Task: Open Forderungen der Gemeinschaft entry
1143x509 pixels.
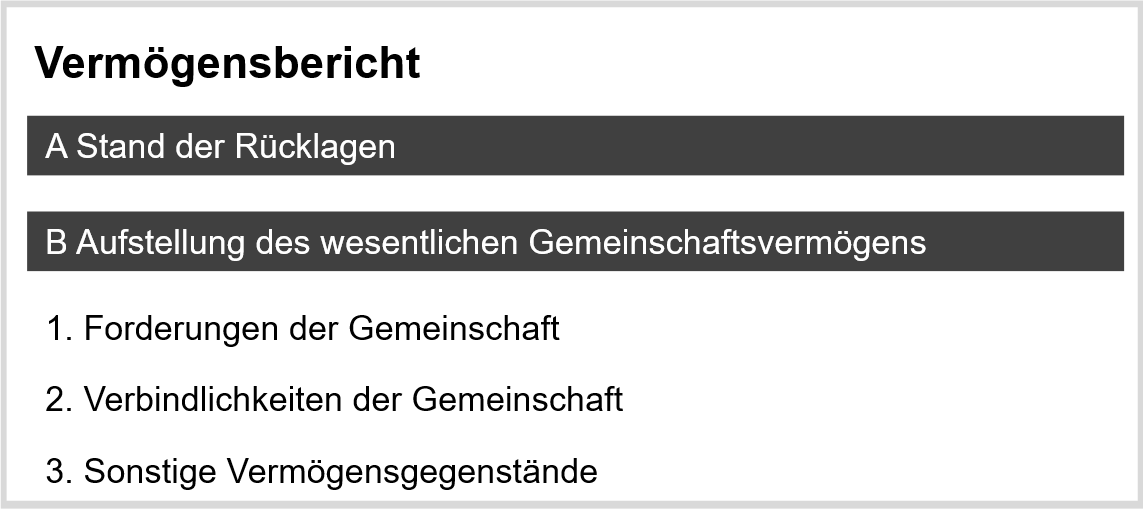Action: [303, 328]
